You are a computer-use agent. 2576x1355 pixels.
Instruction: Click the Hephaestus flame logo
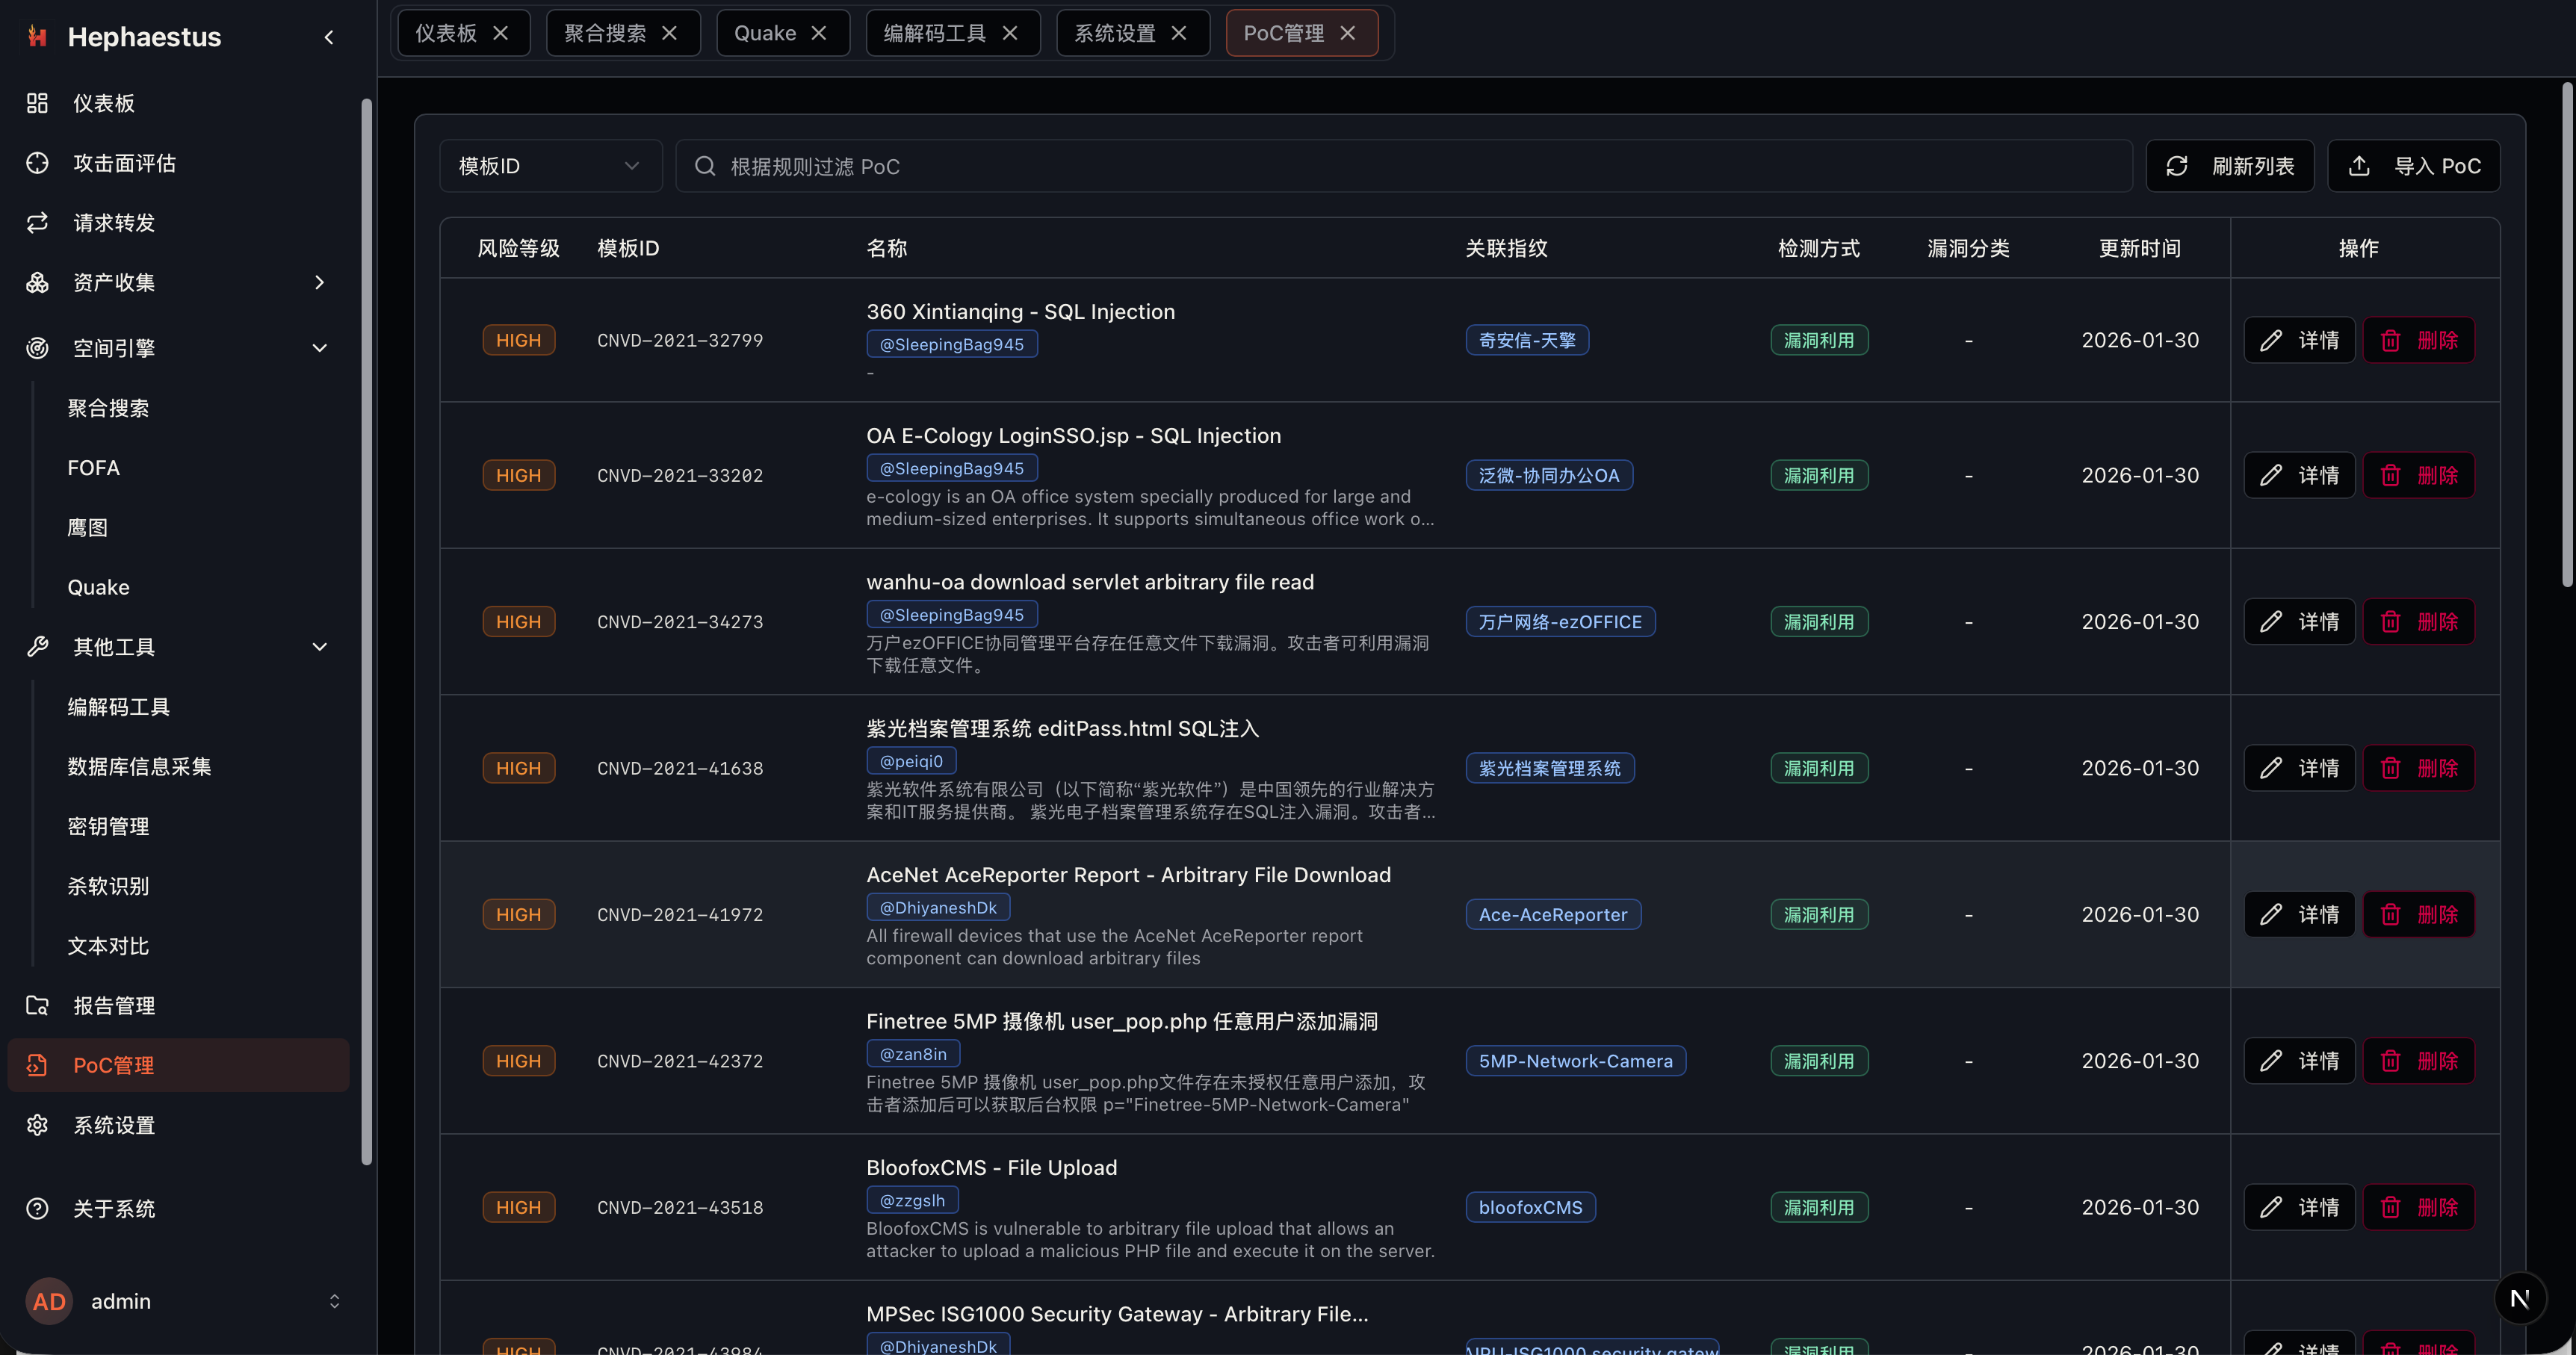click(x=36, y=36)
